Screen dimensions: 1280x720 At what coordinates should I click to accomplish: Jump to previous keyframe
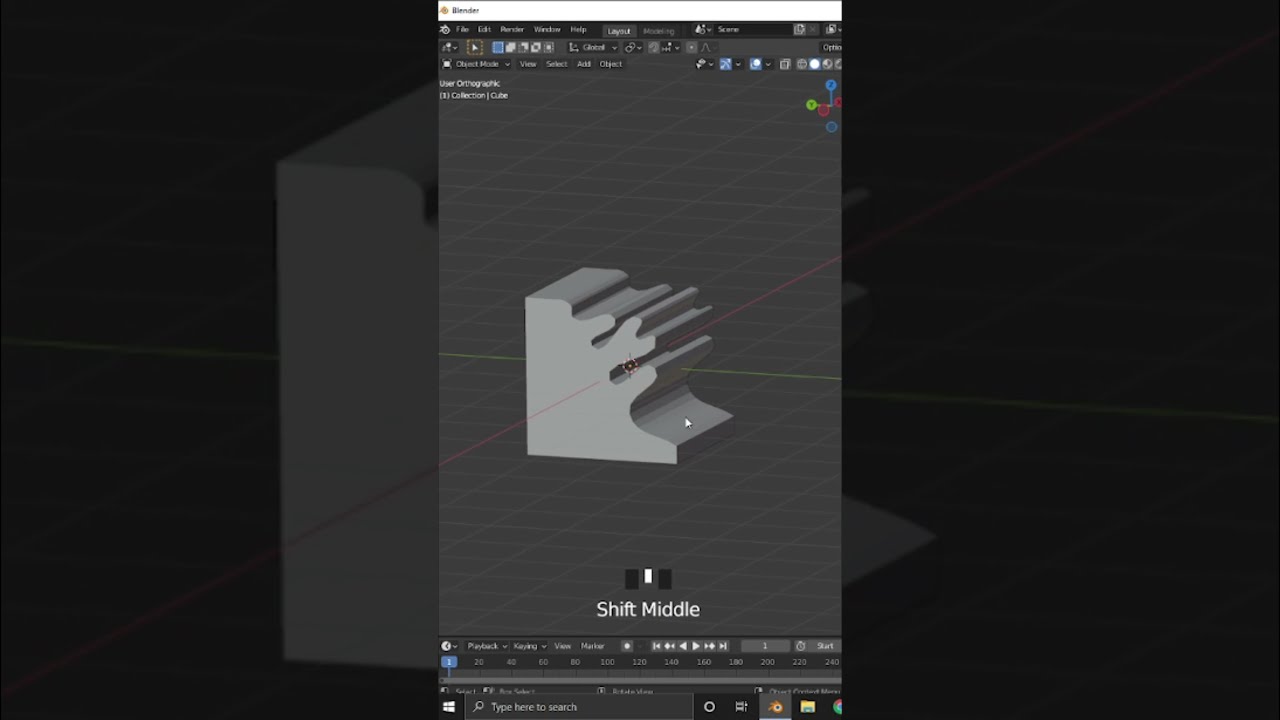(x=669, y=646)
